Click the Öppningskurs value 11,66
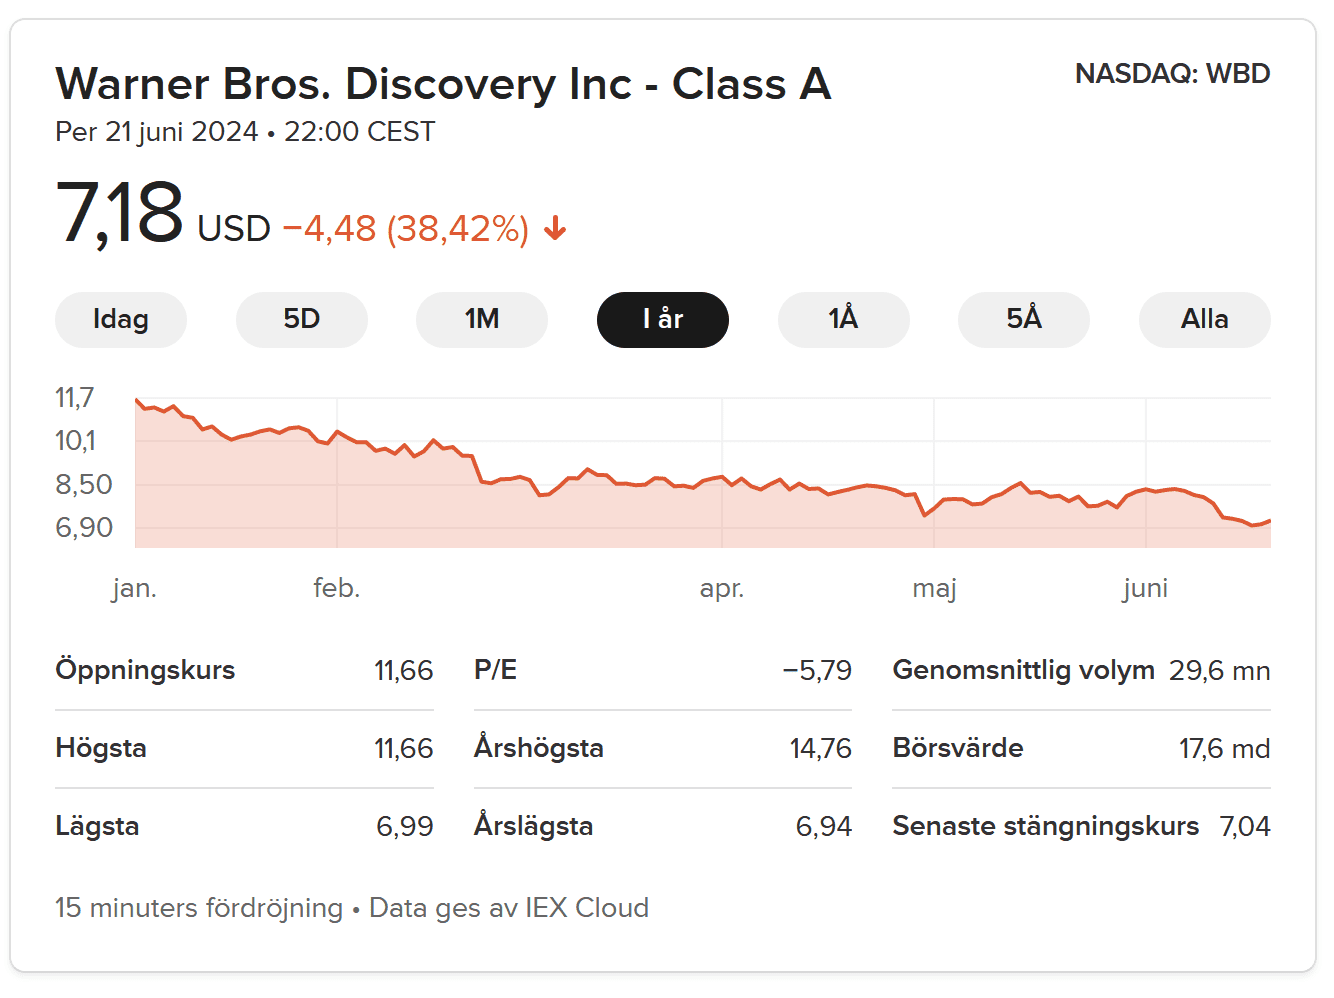1334x998 pixels. coord(403,671)
